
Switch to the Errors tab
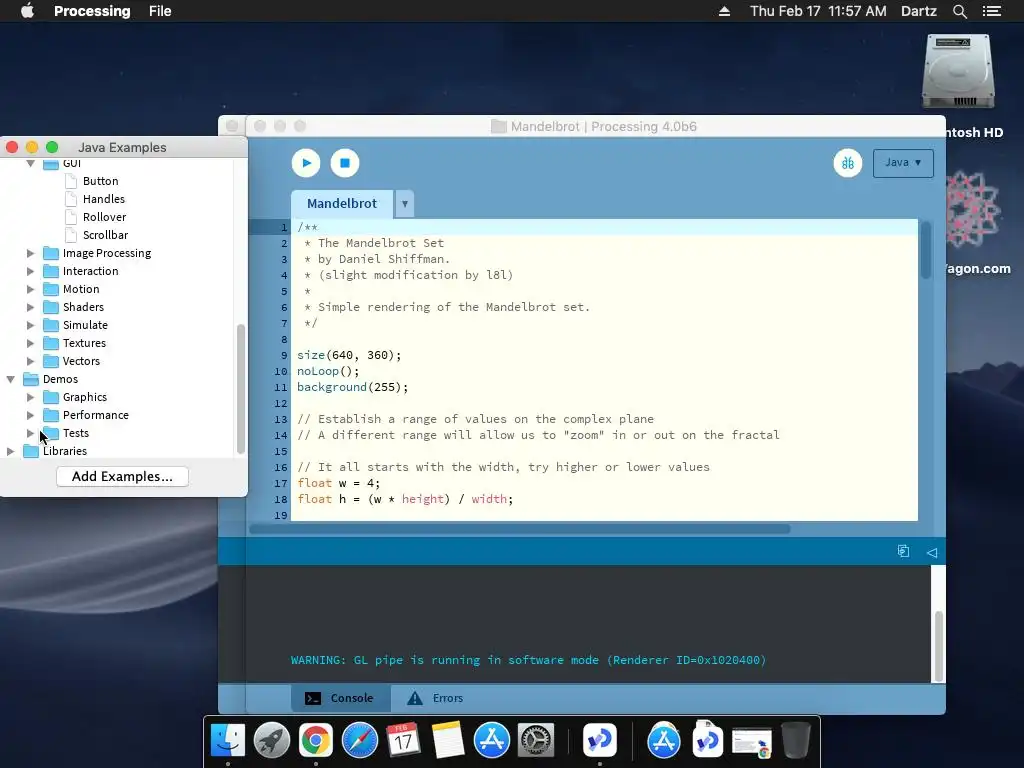(436, 698)
